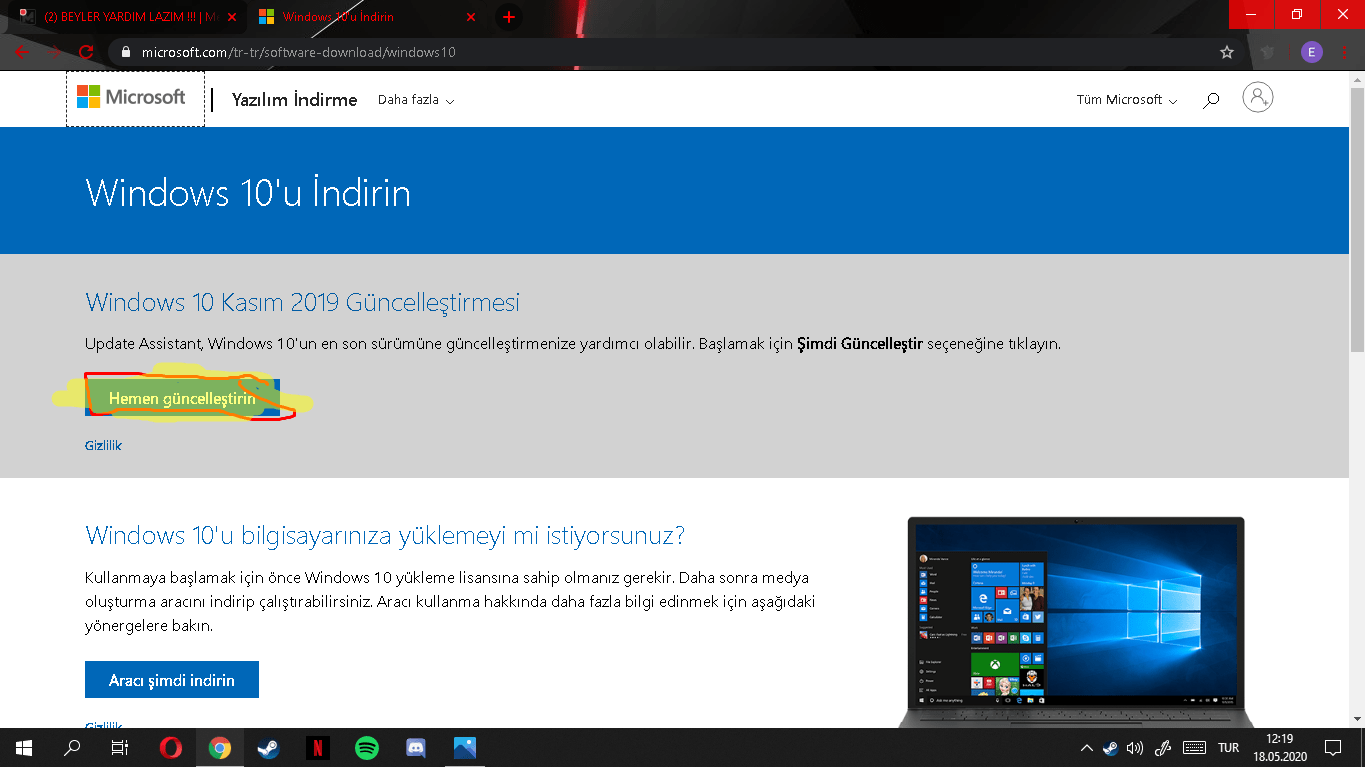Click the browser forward arrow
The width and height of the screenshot is (1365, 767).
[x=54, y=52]
